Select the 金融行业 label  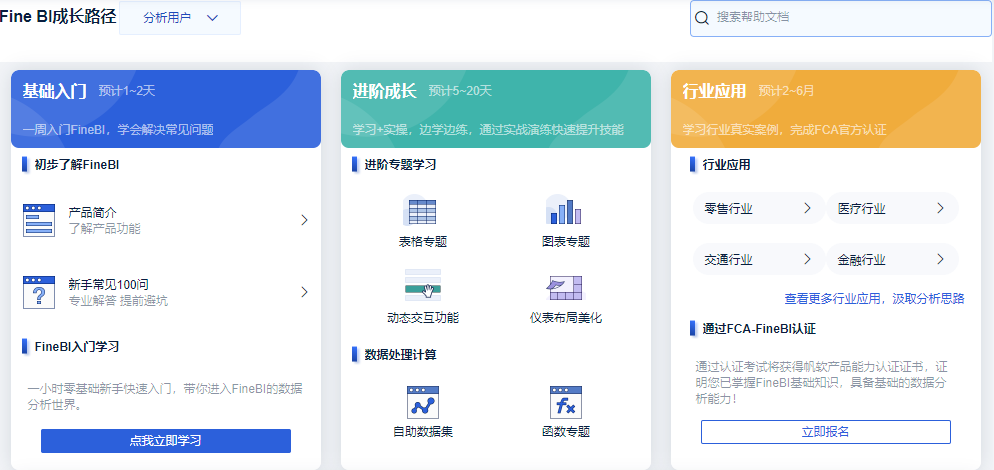[862, 259]
